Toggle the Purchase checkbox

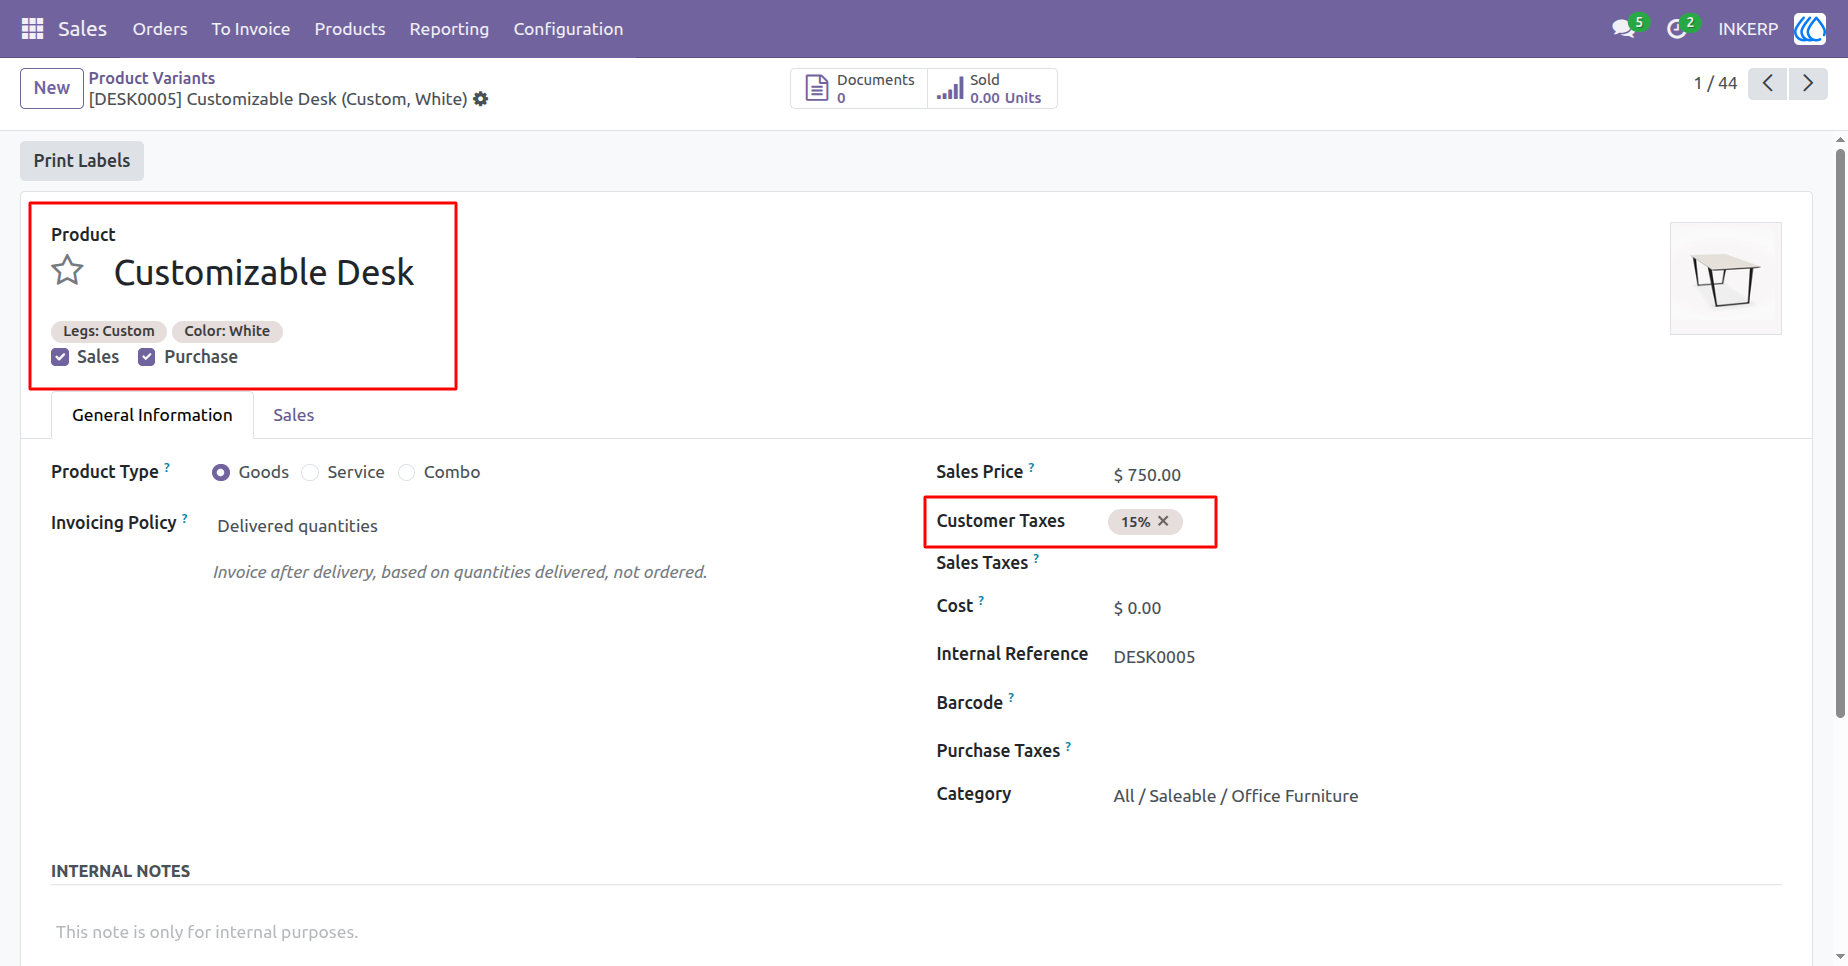coord(147,357)
